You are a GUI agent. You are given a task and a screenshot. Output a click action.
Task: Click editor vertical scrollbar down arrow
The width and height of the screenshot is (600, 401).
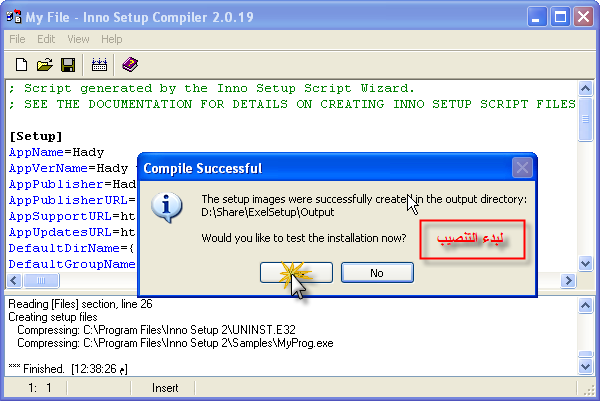pos(585,263)
